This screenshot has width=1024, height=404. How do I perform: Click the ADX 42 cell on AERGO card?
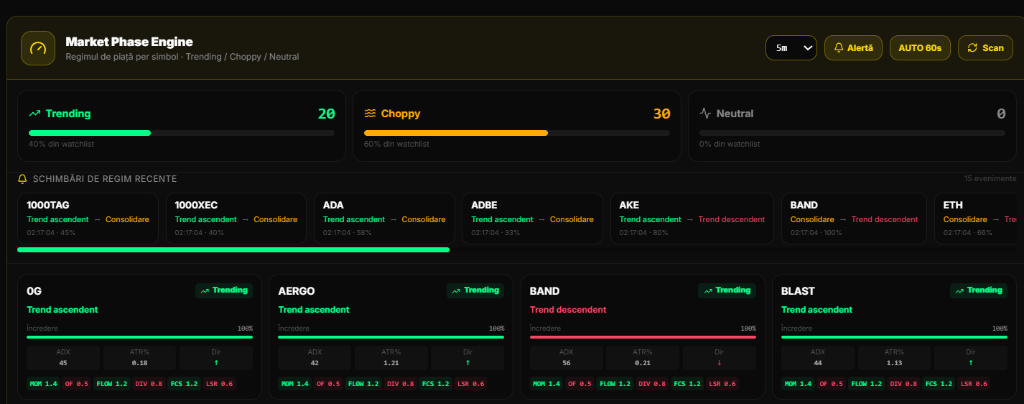coord(315,358)
